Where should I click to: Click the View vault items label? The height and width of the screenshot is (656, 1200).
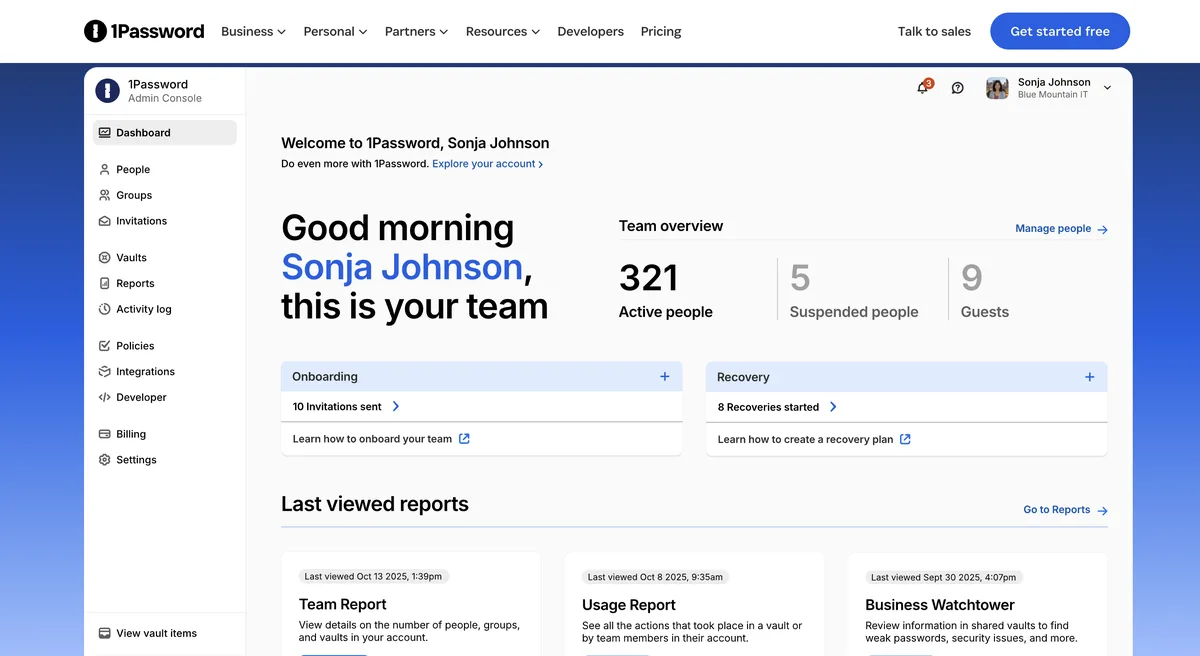(157, 633)
